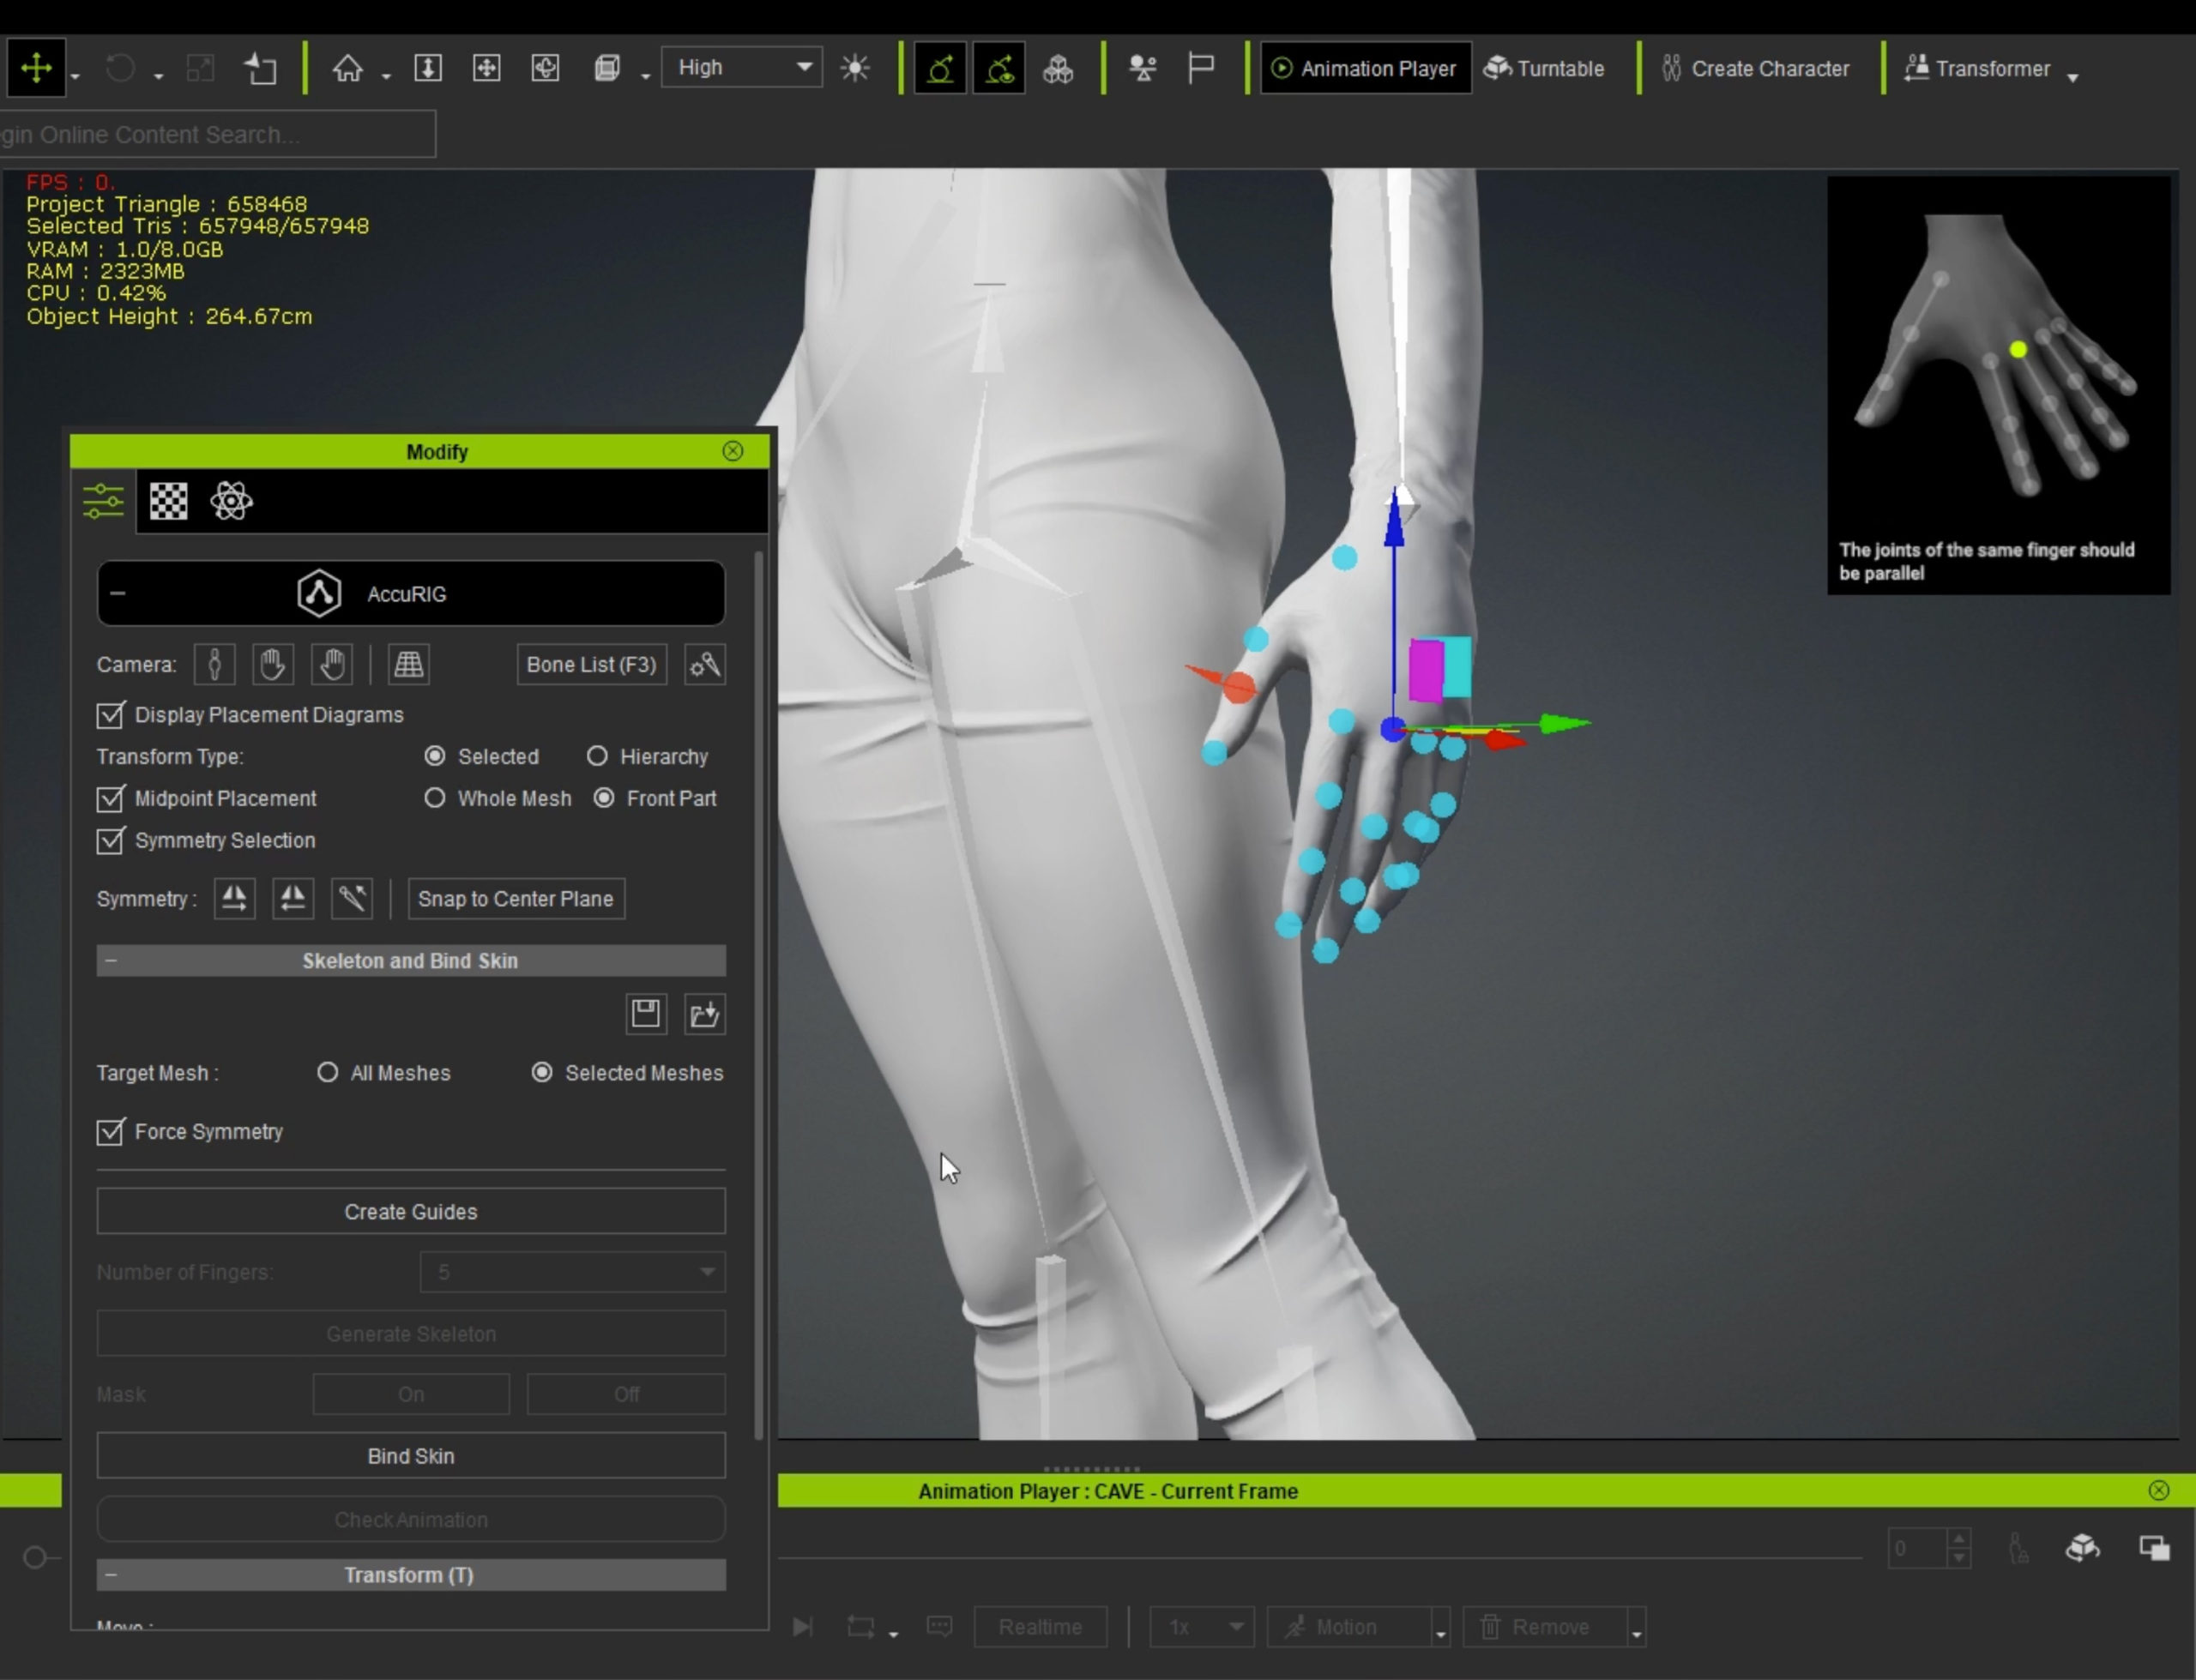The height and width of the screenshot is (1680, 2196).
Task: Open the High quality dropdown
Action: pos(742,68)
